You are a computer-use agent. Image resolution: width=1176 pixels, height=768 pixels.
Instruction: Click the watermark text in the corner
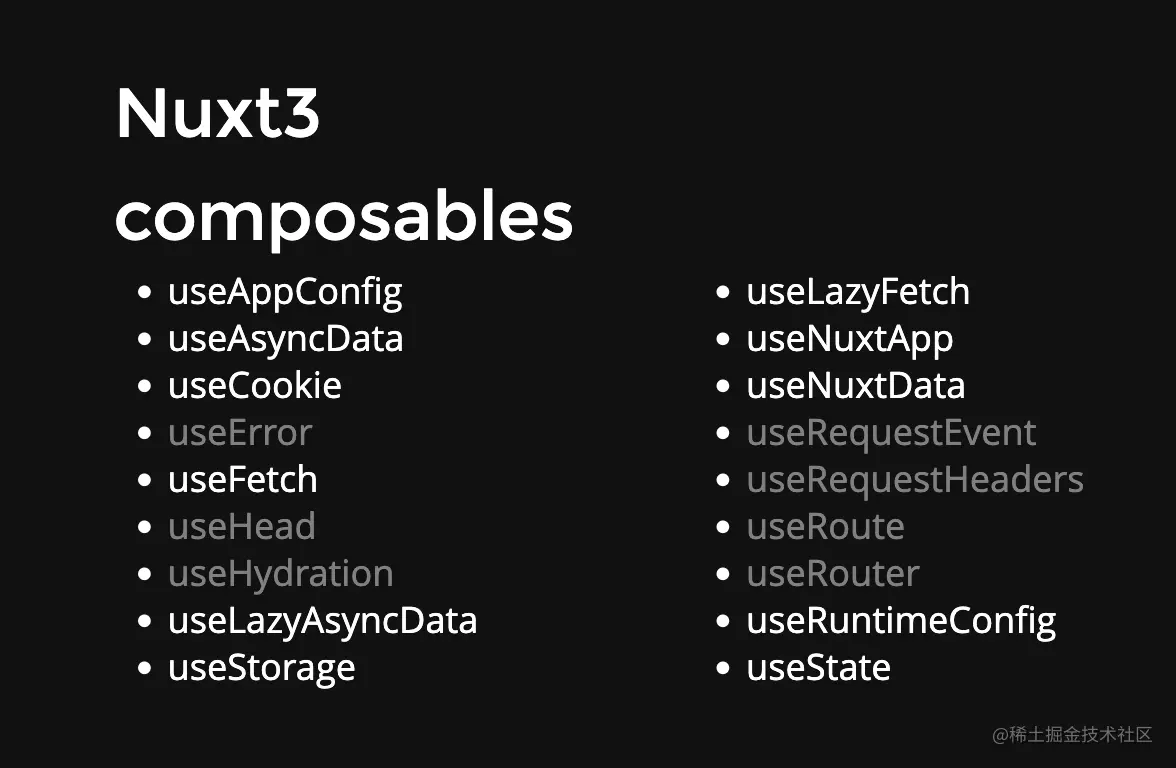(1072, 735)
